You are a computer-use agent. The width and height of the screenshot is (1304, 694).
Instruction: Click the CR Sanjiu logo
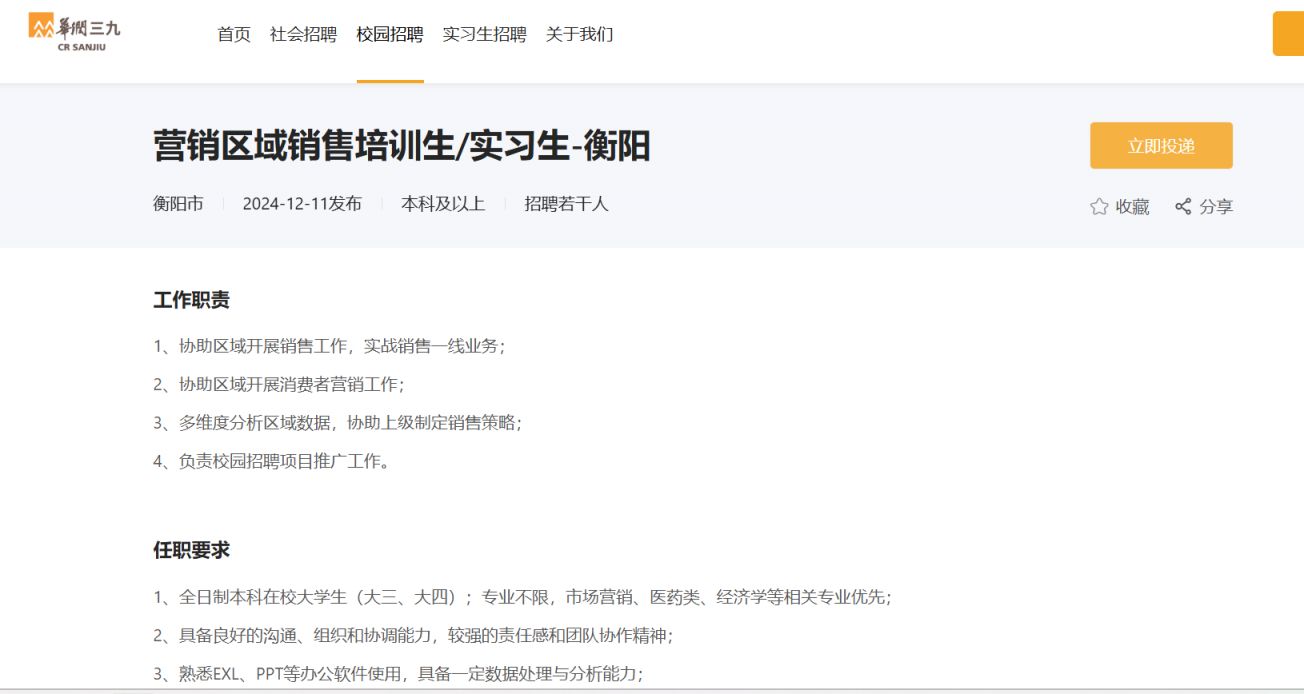[74, 33]
